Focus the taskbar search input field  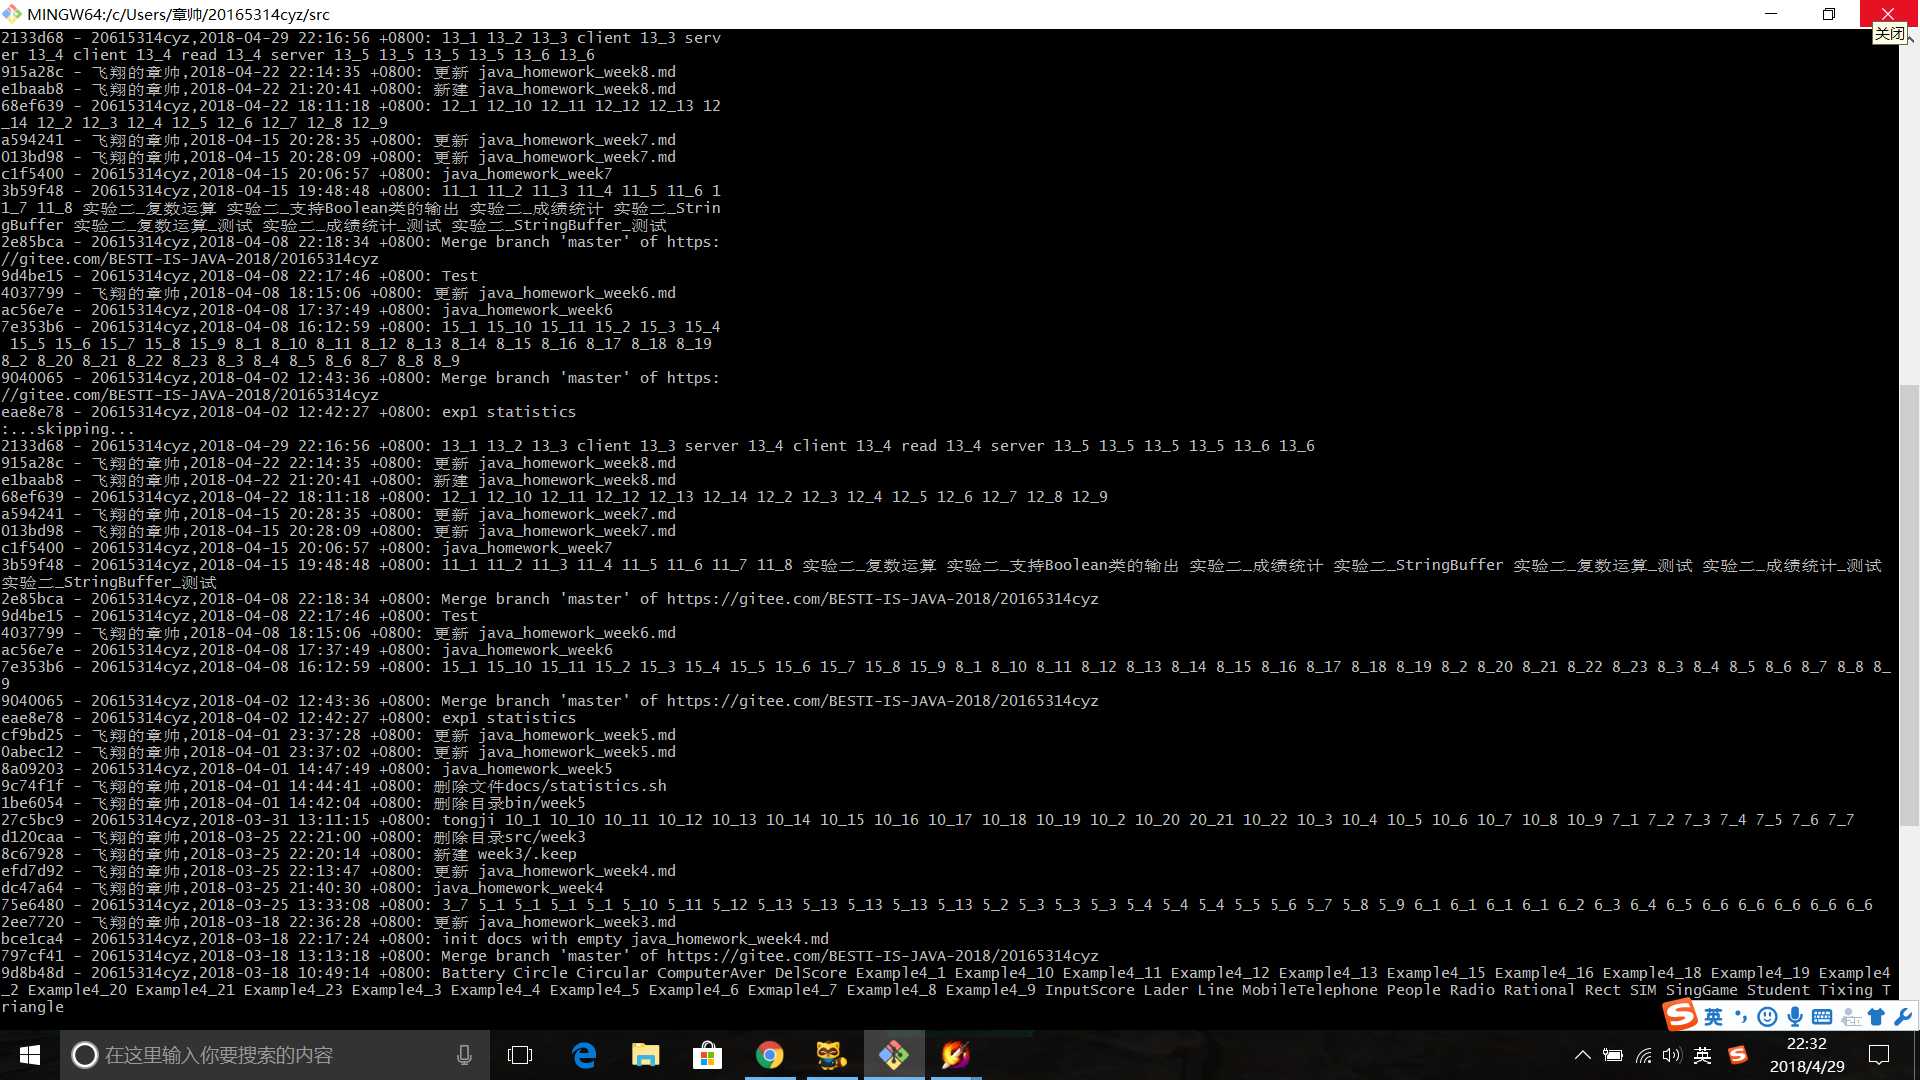[x=274, y=1055]
